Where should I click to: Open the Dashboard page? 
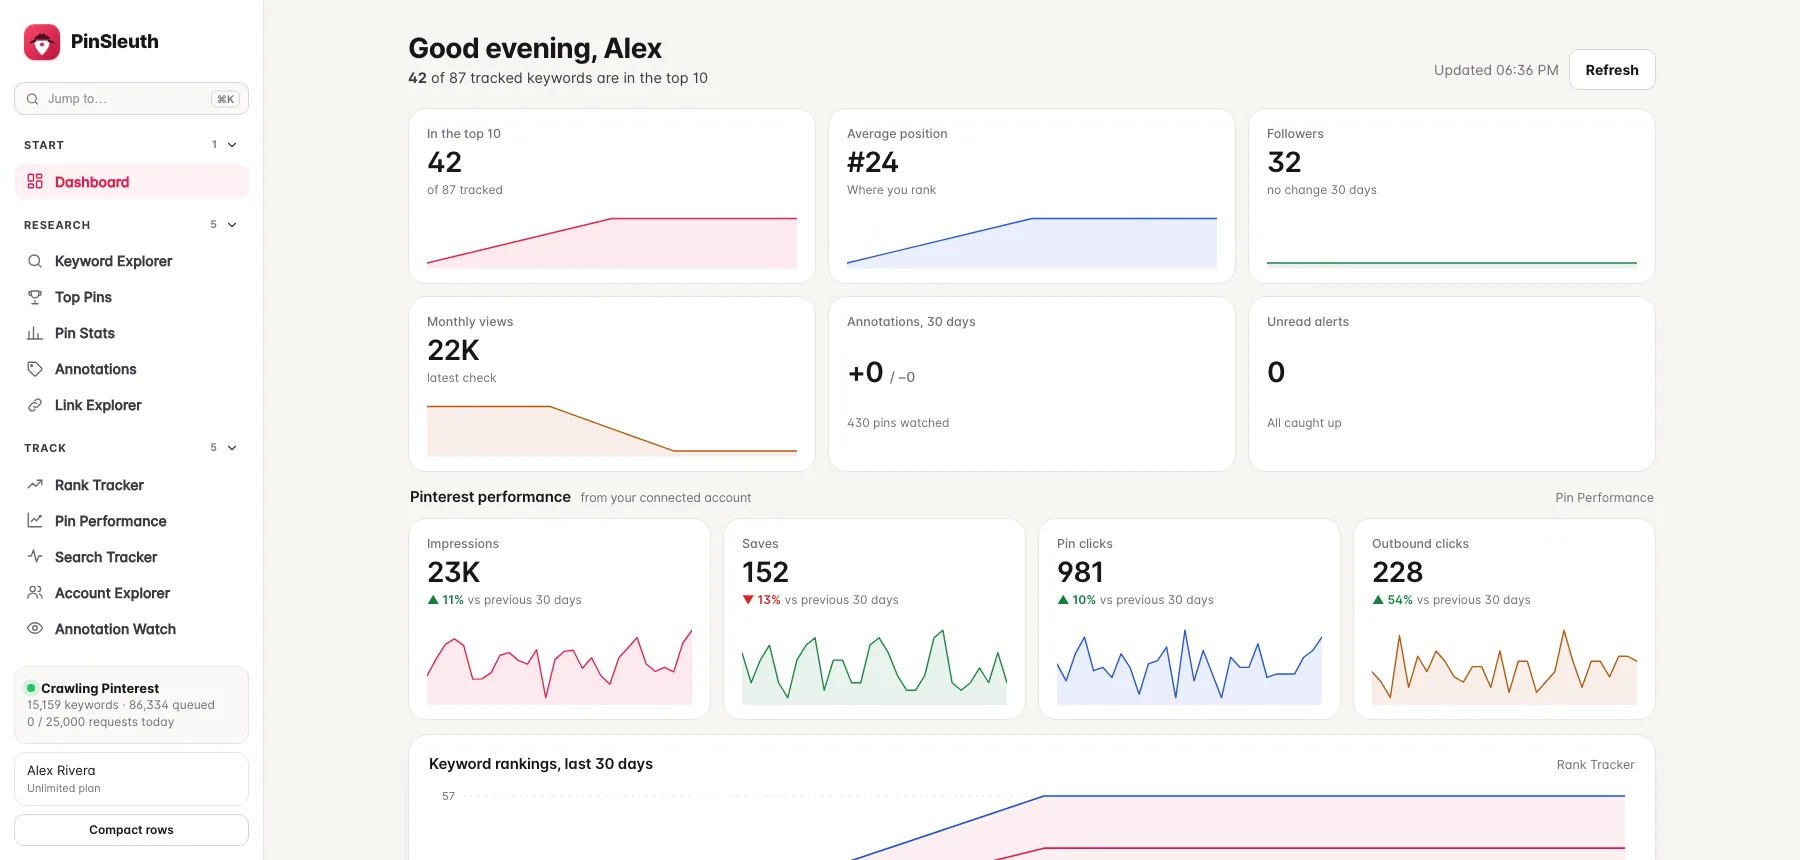click(131, 182)
